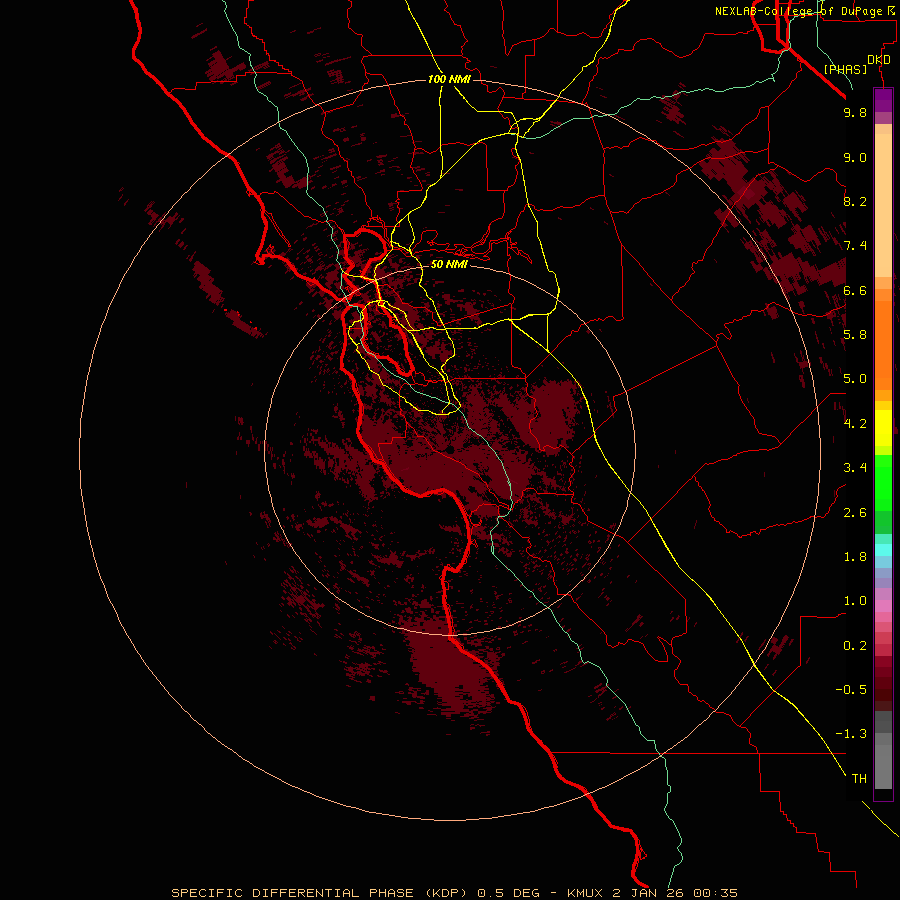Click the KMUX station identifier in the caption
Image resolution: width=900 pixels, height=900 pixels.
click(x=585, y=893)
